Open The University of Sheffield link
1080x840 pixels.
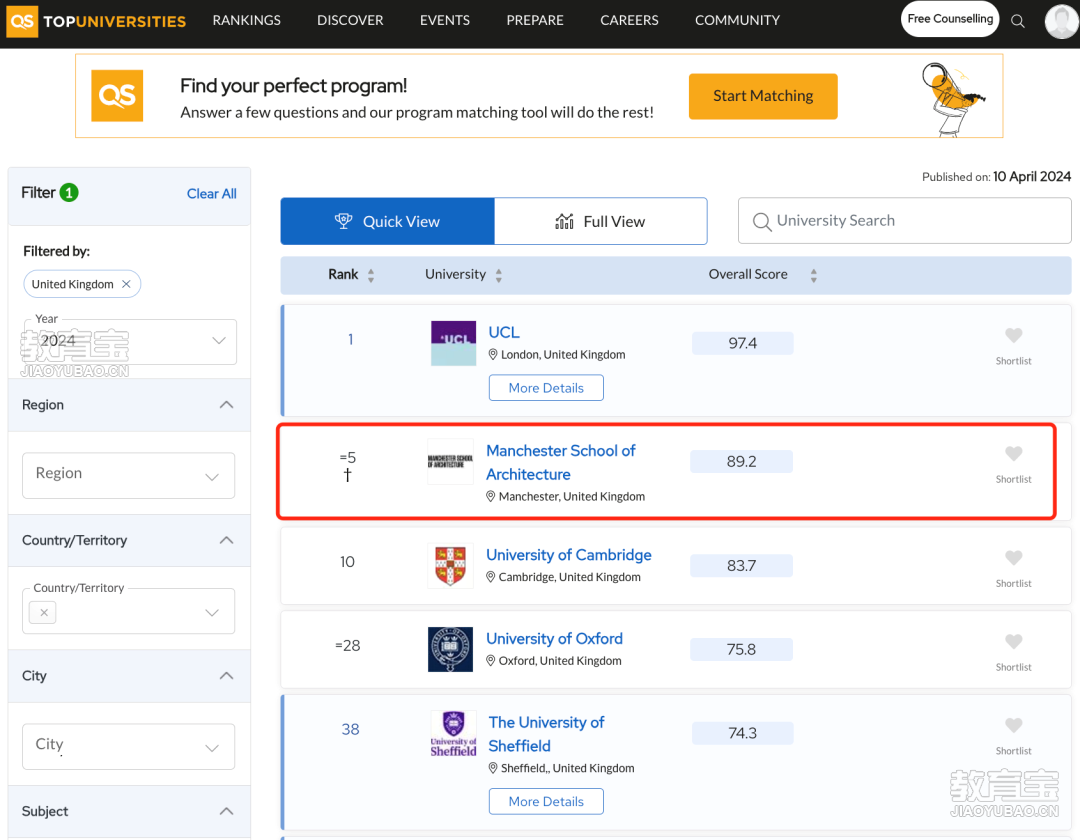[x=546, y=734]
